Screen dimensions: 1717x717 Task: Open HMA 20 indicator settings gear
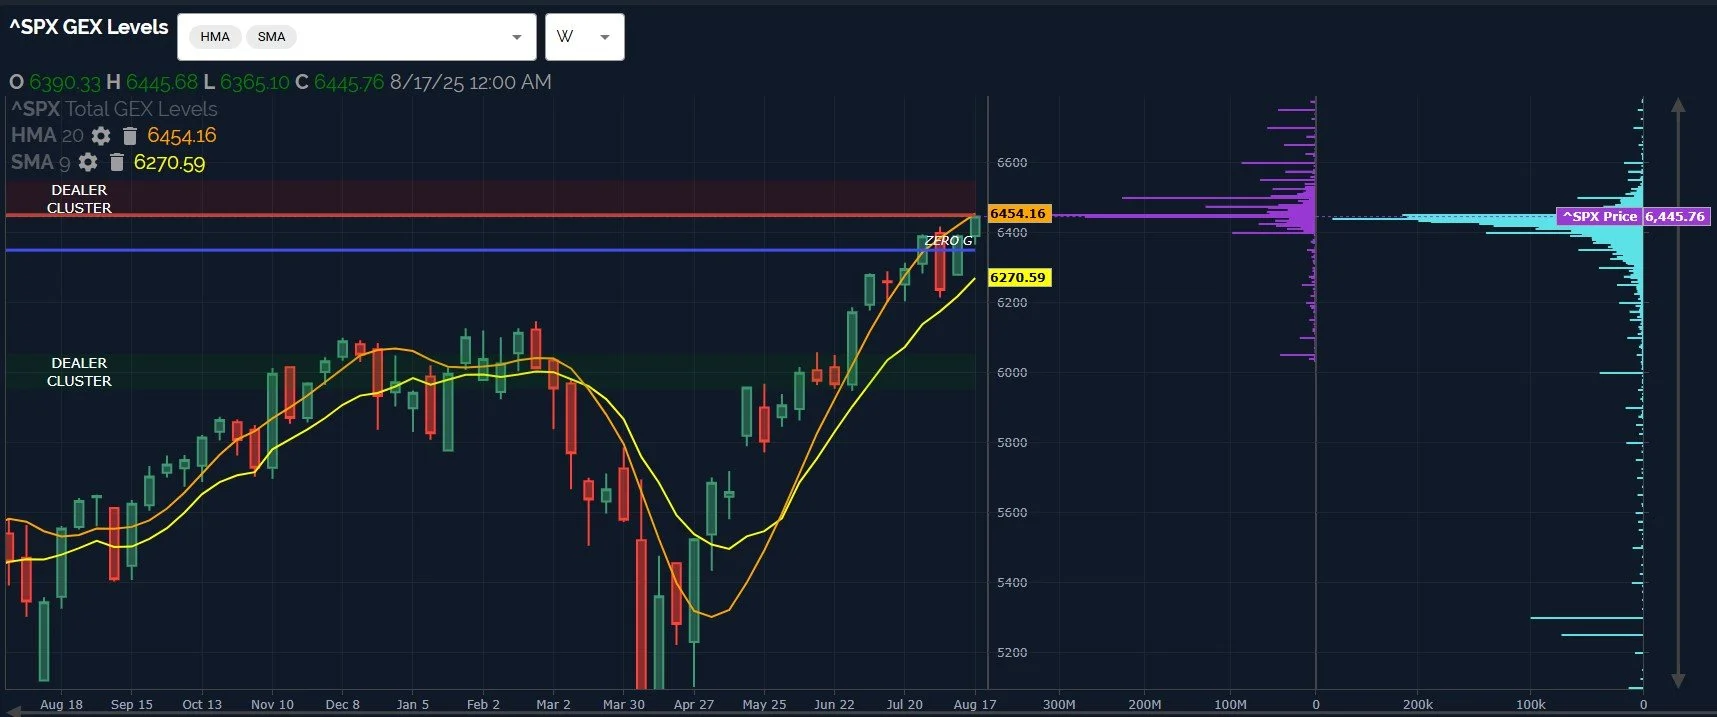pos(101,135)
